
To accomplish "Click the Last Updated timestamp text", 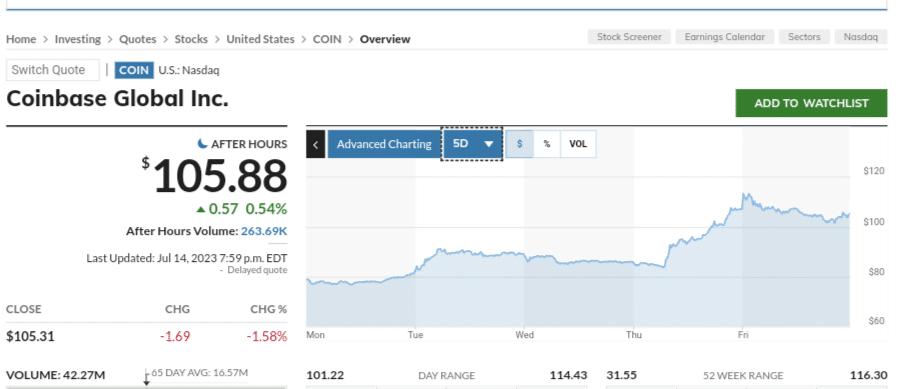I will pos(187,258).
